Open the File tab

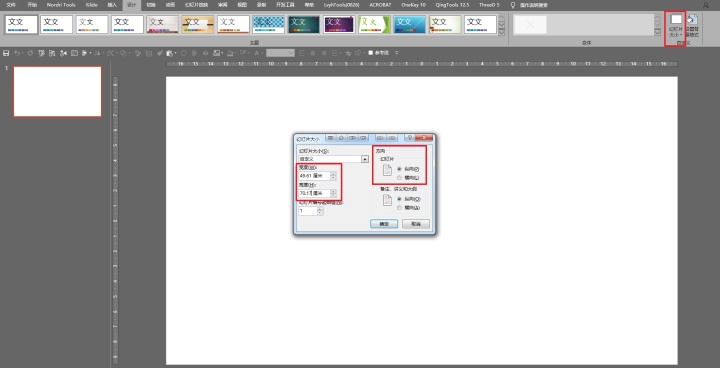click(x=11, y=5)
